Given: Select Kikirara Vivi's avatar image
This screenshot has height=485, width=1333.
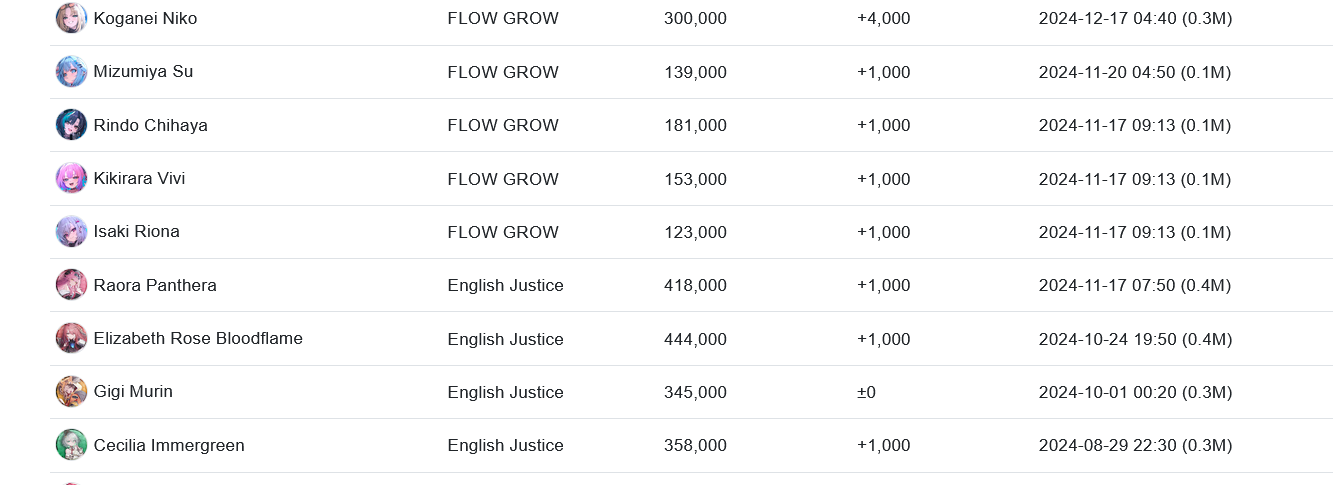Looking at the screenshot, I should tap(71, 178).
